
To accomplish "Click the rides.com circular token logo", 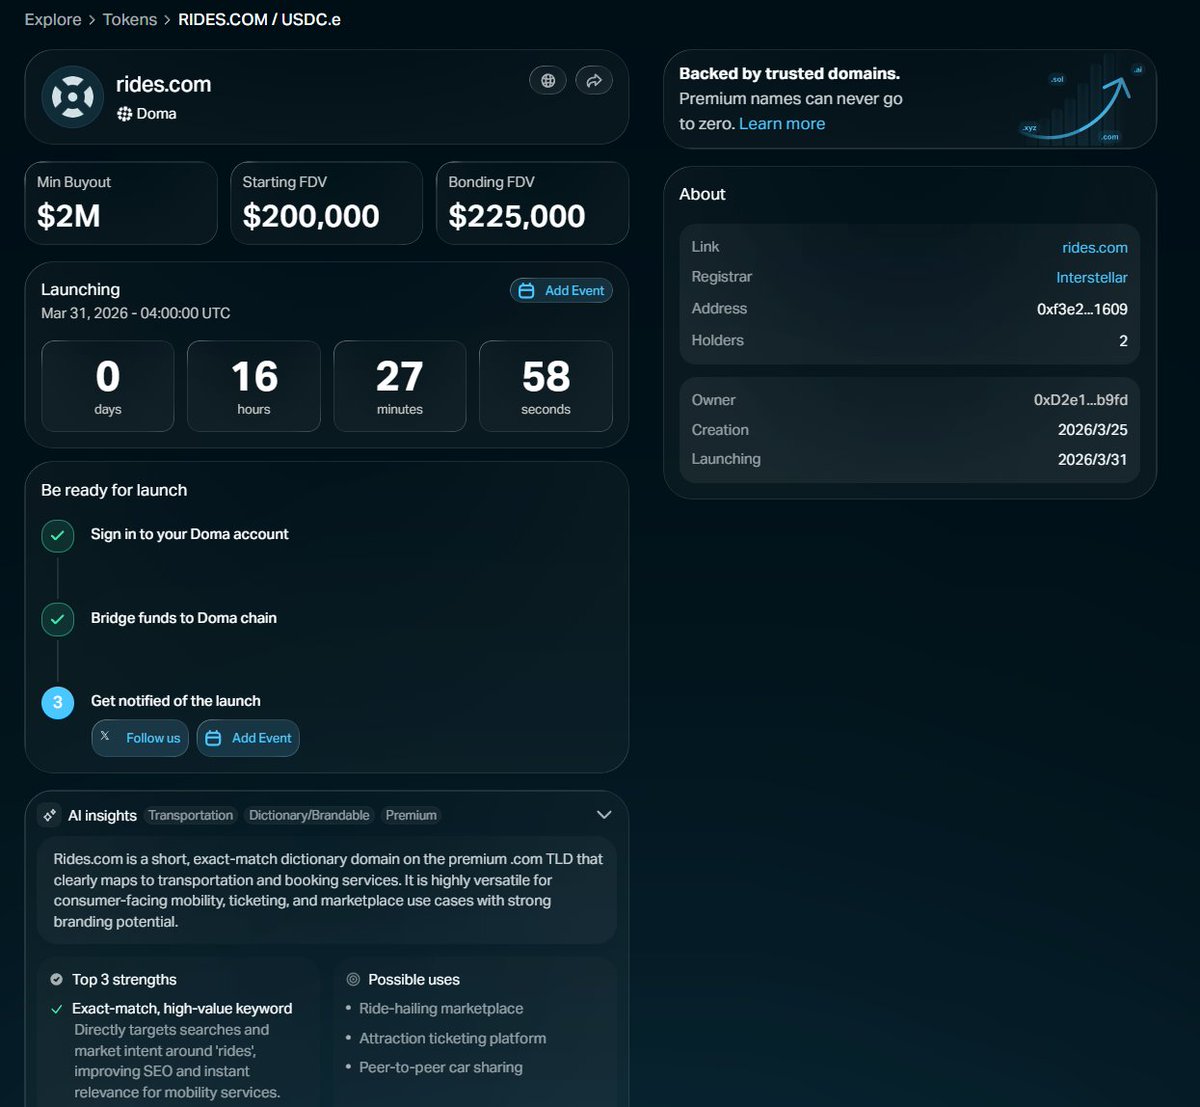I will click(71, 96).
